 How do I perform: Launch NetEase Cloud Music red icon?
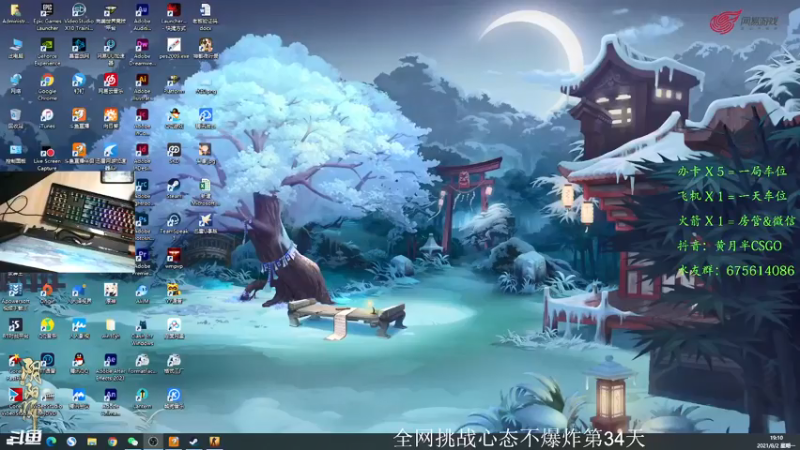[x=110, y=84]
